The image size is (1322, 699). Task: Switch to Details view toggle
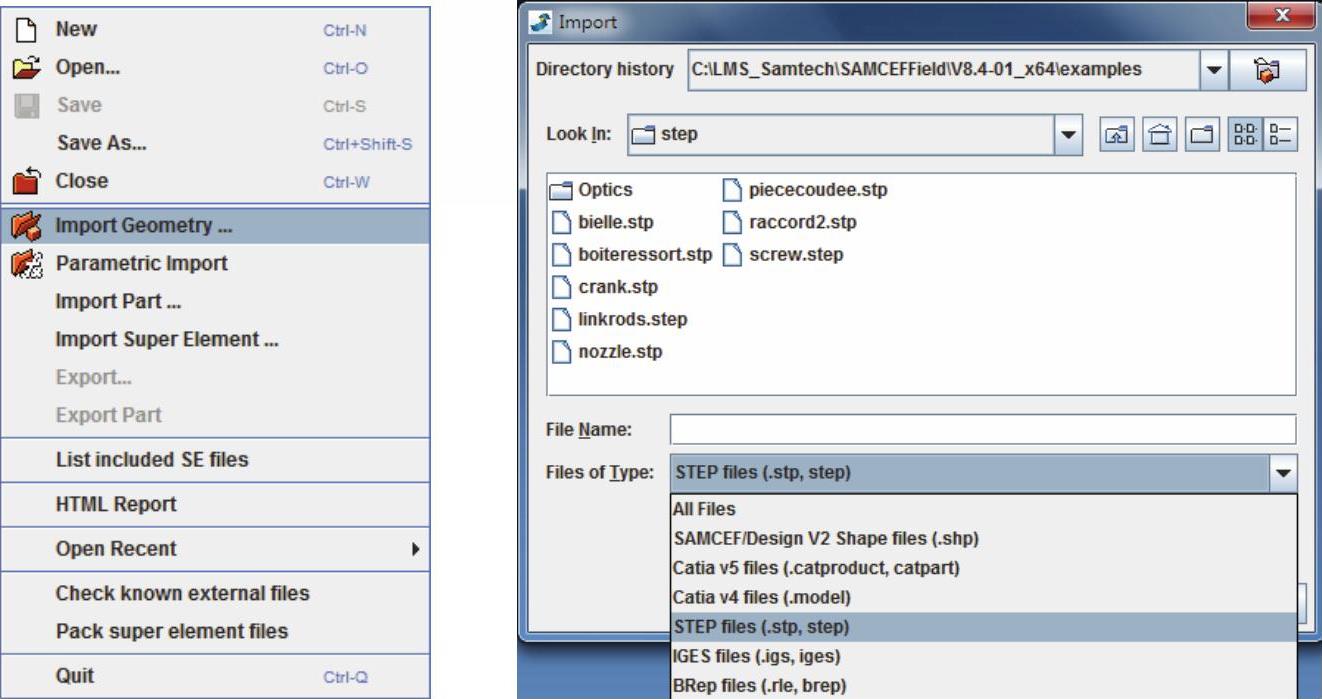click(x=1280, y=134)
